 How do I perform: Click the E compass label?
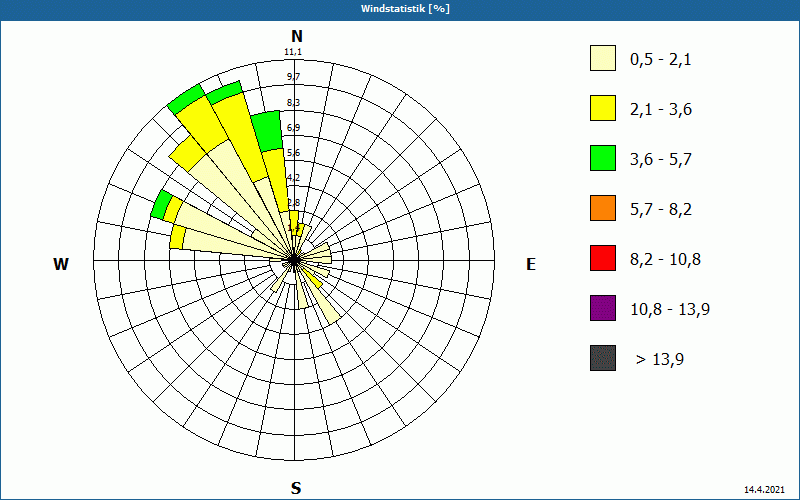pos(531,264)
